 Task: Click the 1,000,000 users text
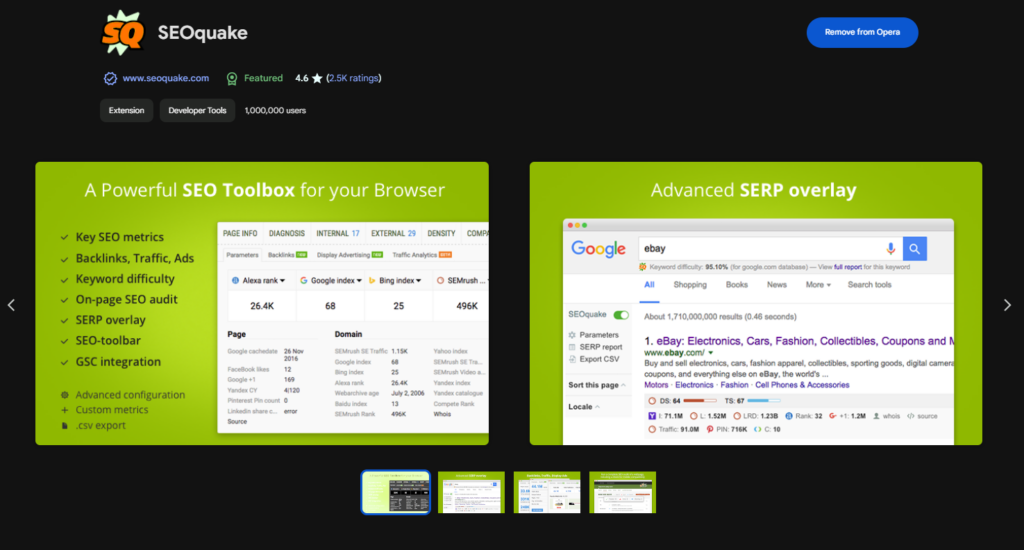275,110
